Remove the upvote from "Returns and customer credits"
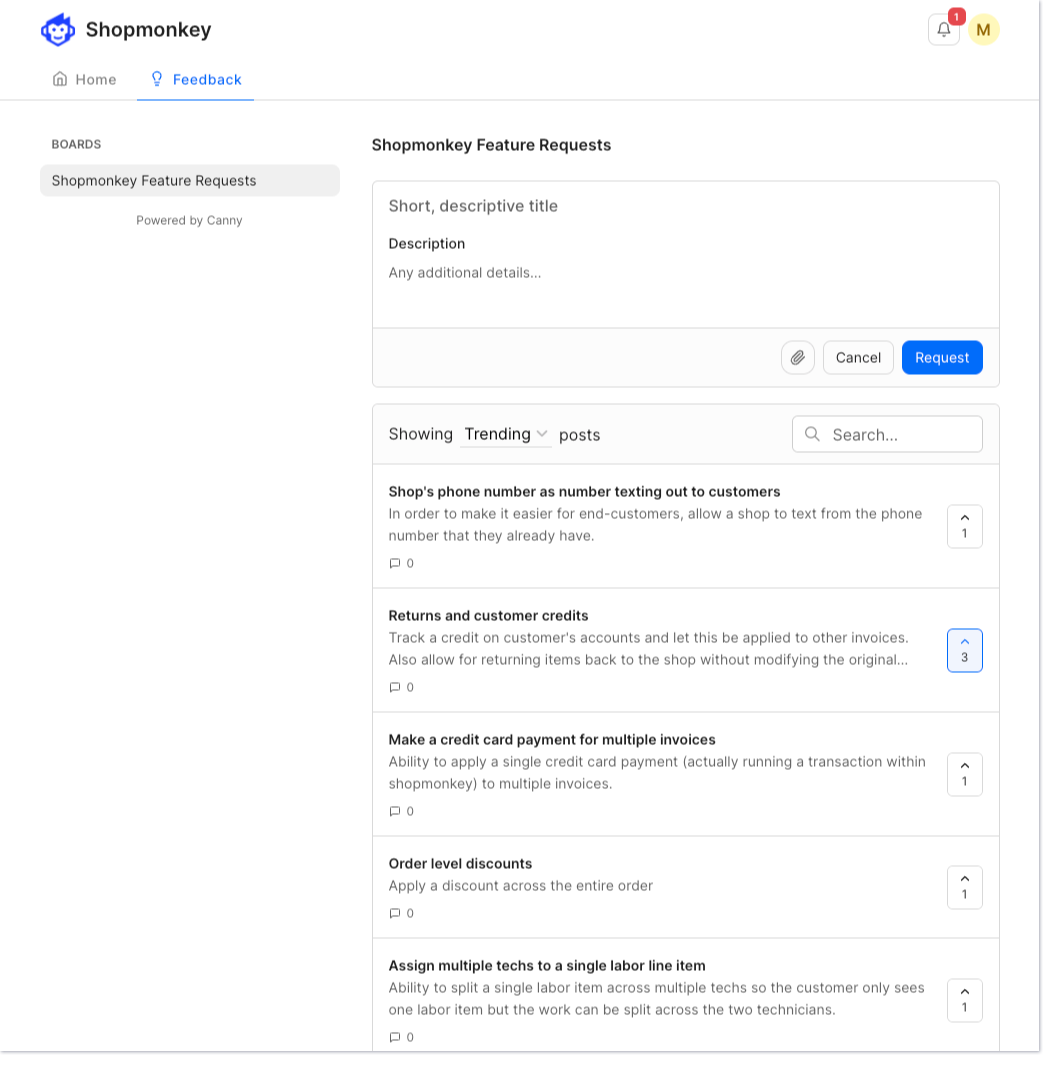This screenshot has width=1059, height=1071. pos(964,650)
